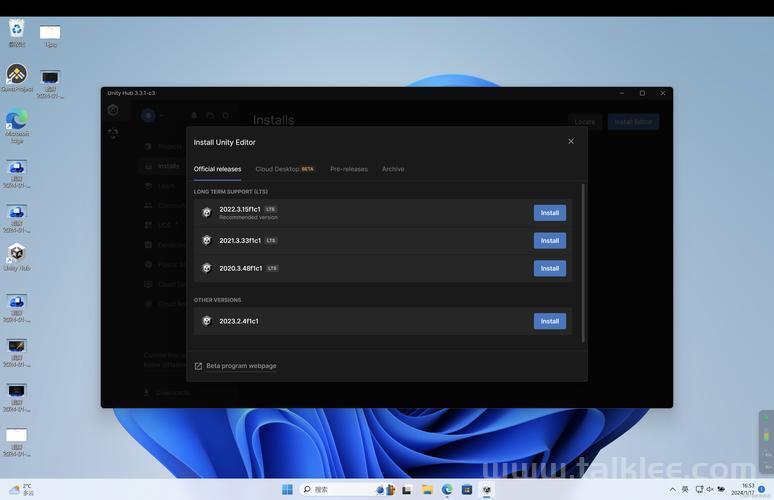
Task: Click external-link icon beside Beta program webpage
Action: pyautogui.click(x=198, y=366)
